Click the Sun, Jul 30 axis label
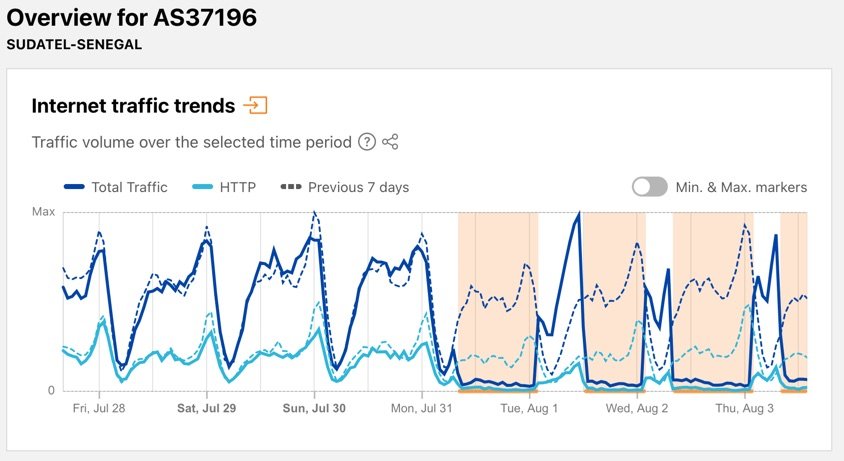 coord(314,408)
